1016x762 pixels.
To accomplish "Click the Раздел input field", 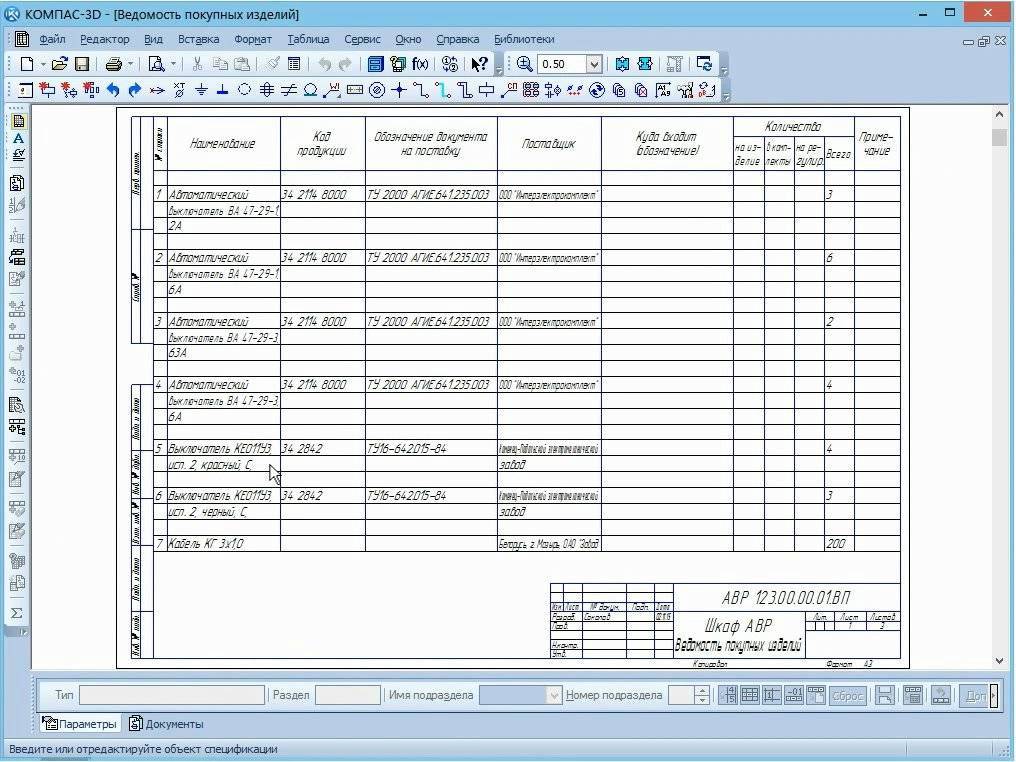I will (347, 695).
